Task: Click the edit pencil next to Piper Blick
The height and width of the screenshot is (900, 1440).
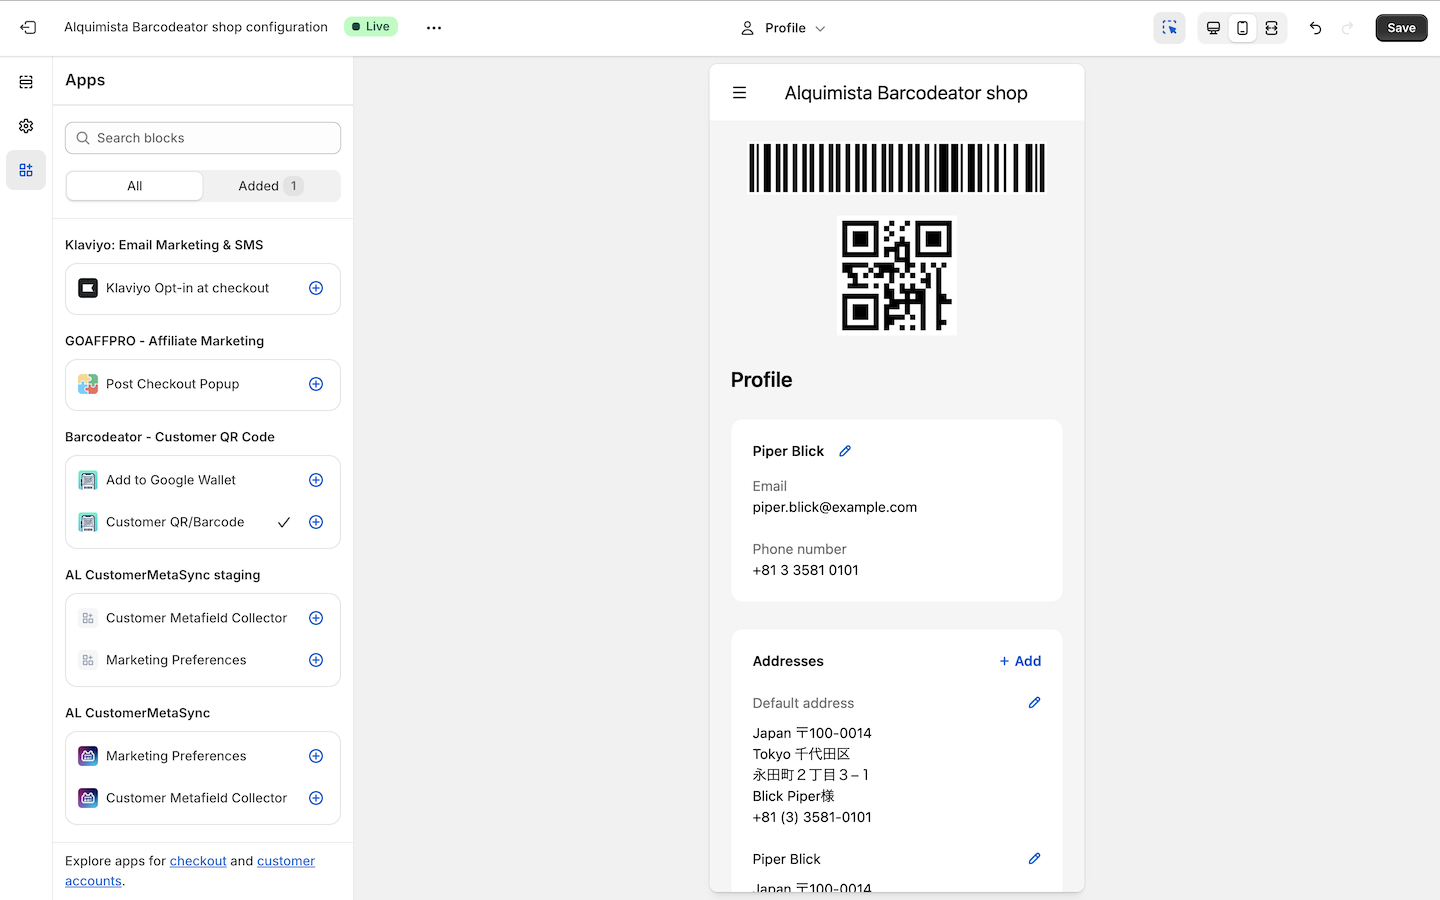Action: click(x=845, y=451)
